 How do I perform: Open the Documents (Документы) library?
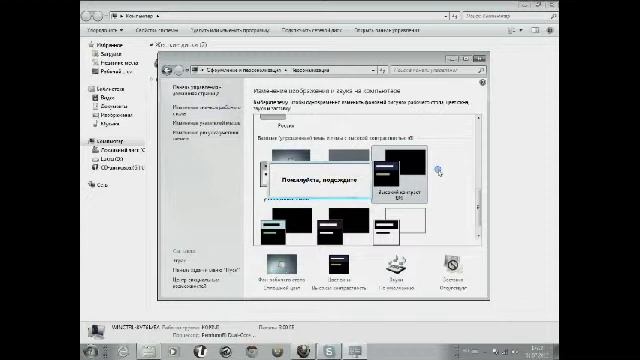113,106
